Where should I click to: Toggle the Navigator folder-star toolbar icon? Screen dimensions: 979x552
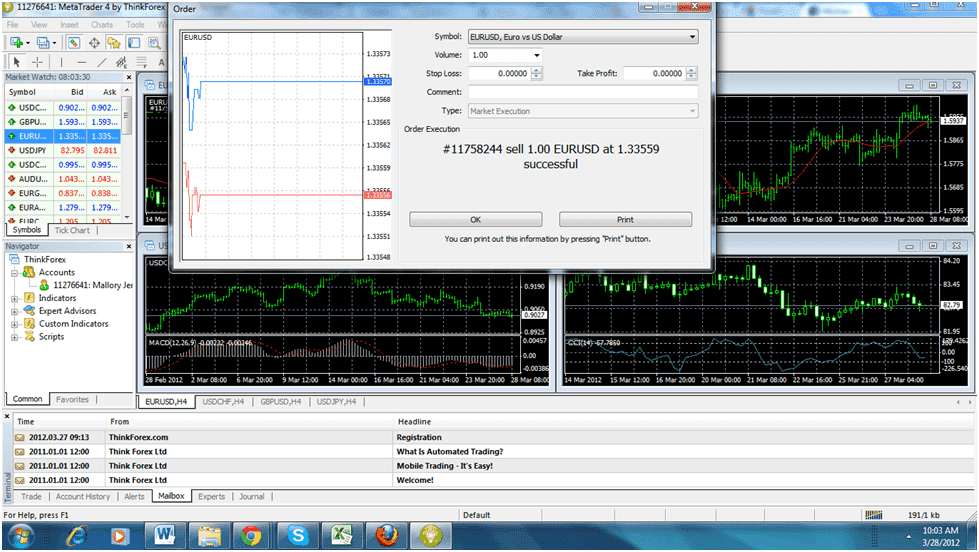tap(114, 42)
